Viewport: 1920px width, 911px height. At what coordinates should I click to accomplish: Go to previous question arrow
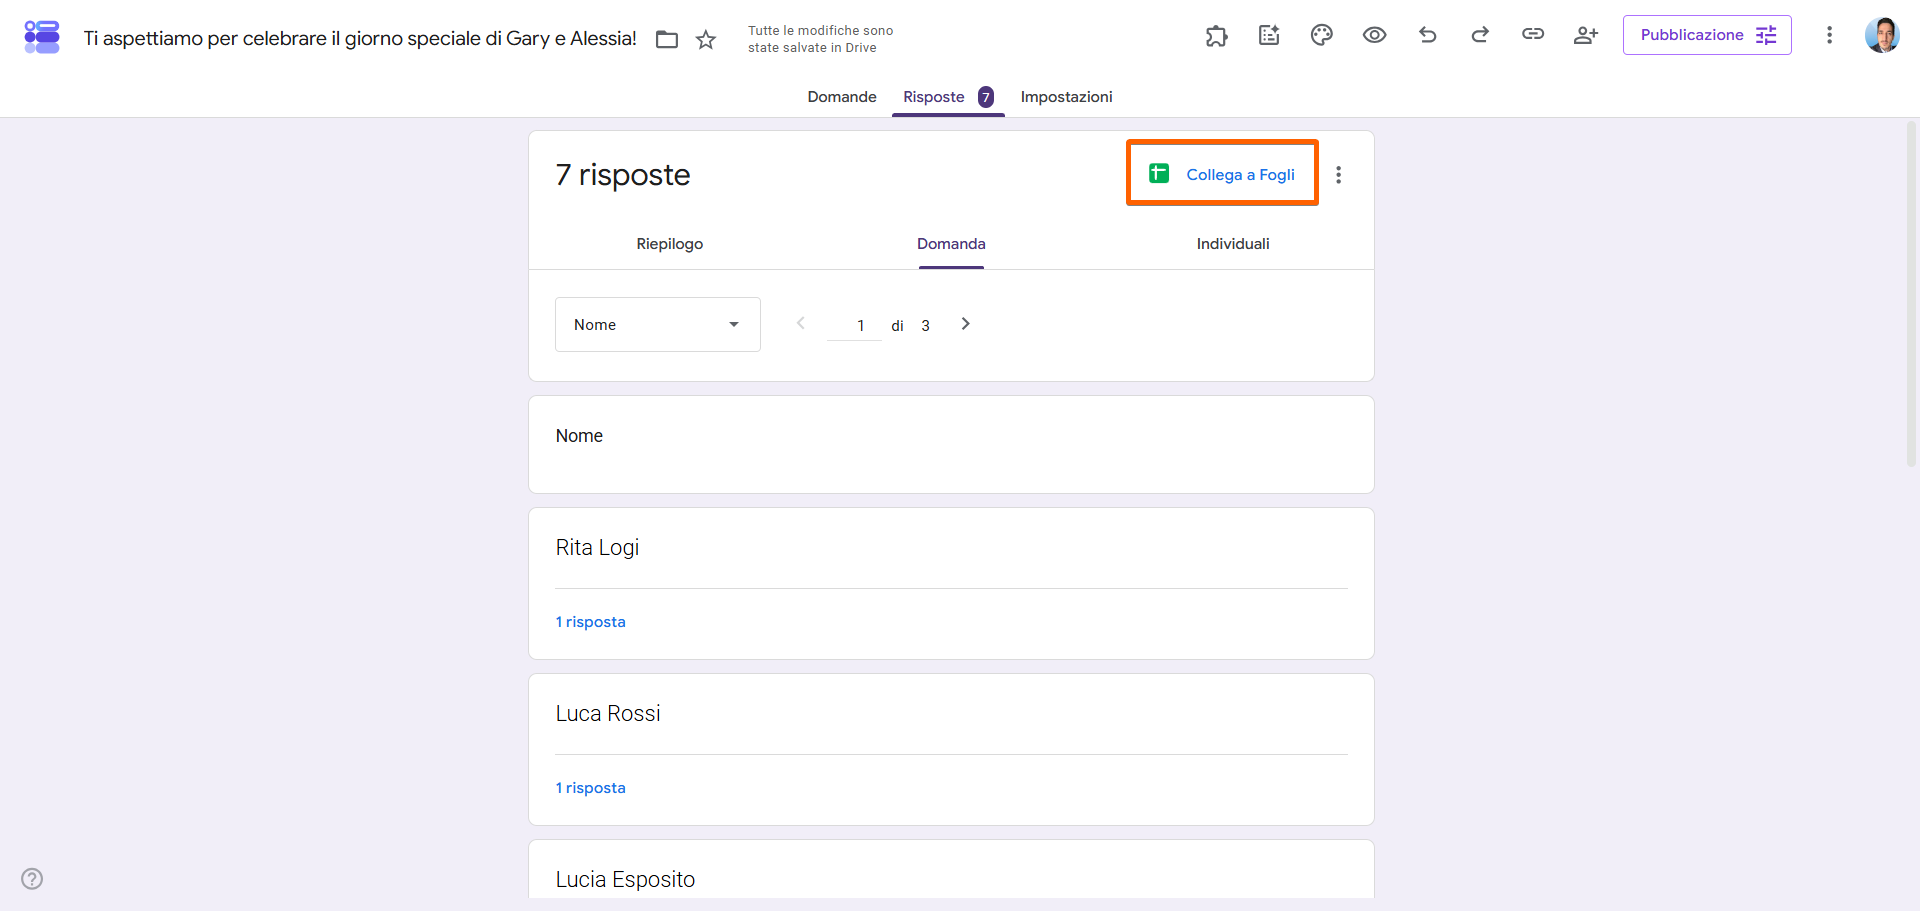point(801,323)
